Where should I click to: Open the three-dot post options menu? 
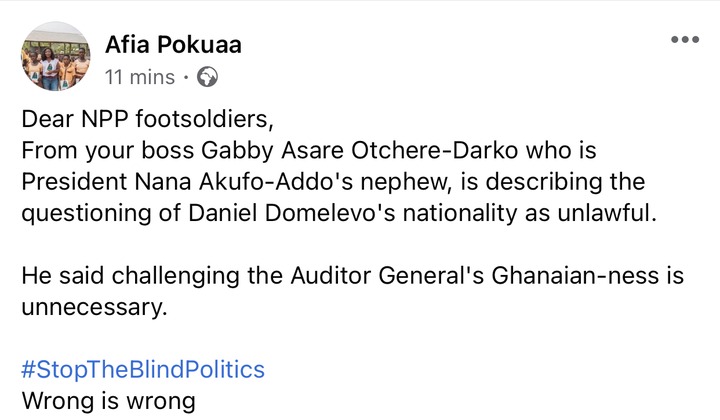[x=685, y=40]
